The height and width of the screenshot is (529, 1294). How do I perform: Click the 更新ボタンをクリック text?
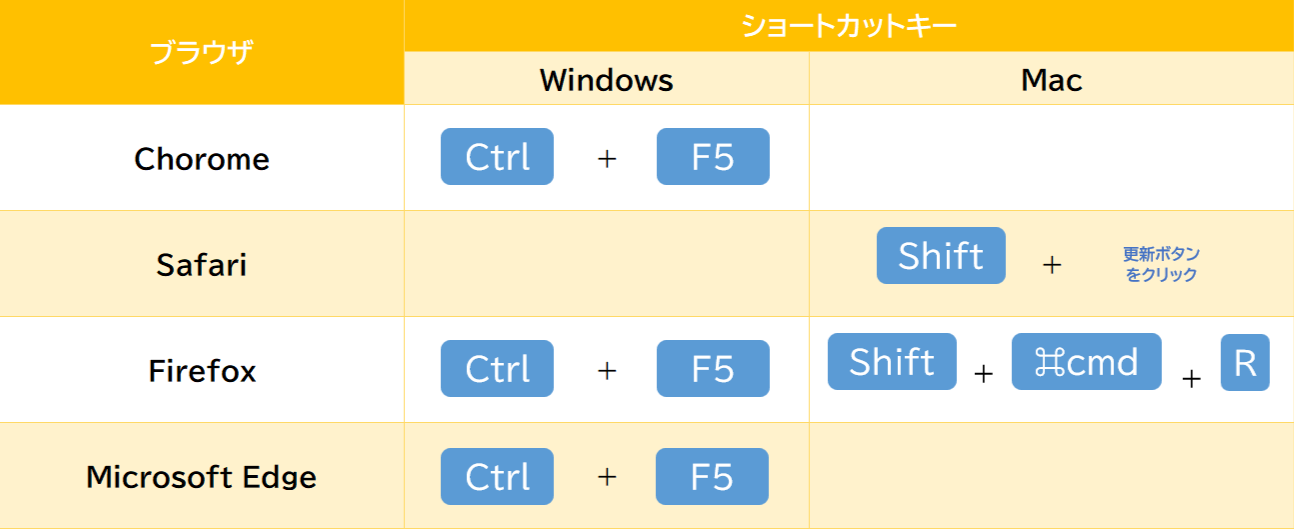(x=1161, y=264)
